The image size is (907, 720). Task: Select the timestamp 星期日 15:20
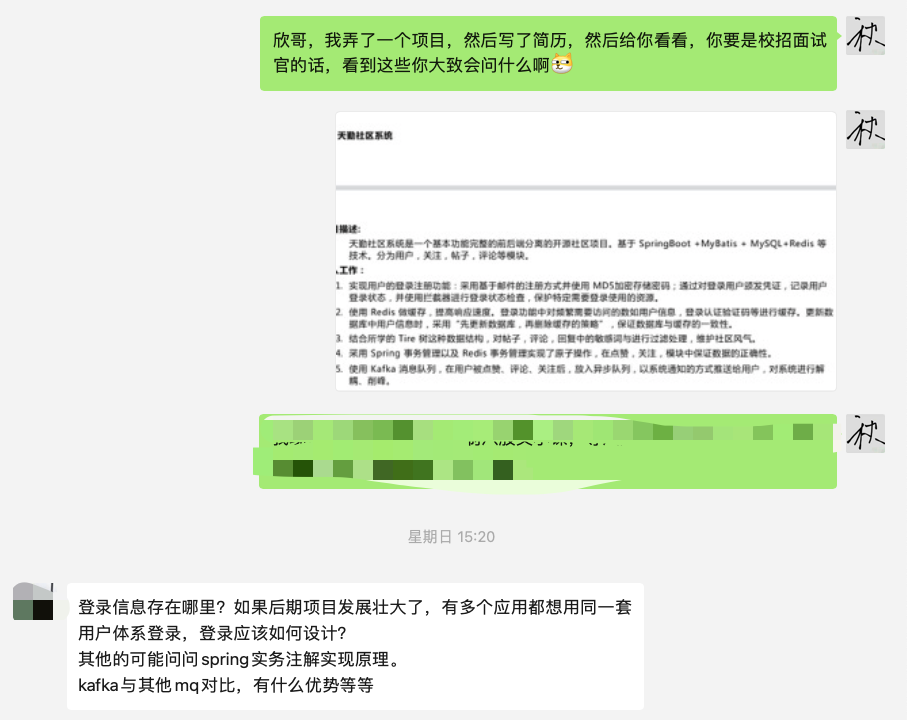[x=451, y=535]
